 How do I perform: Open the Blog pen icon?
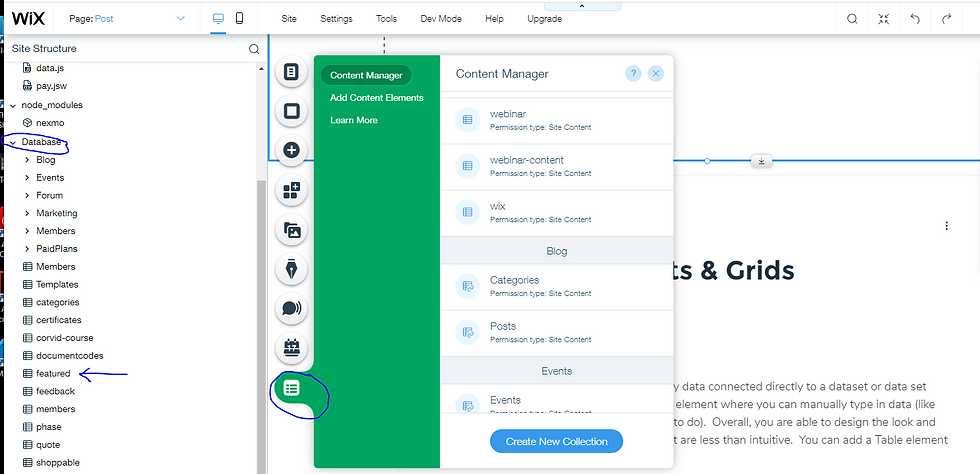point(291,270)
